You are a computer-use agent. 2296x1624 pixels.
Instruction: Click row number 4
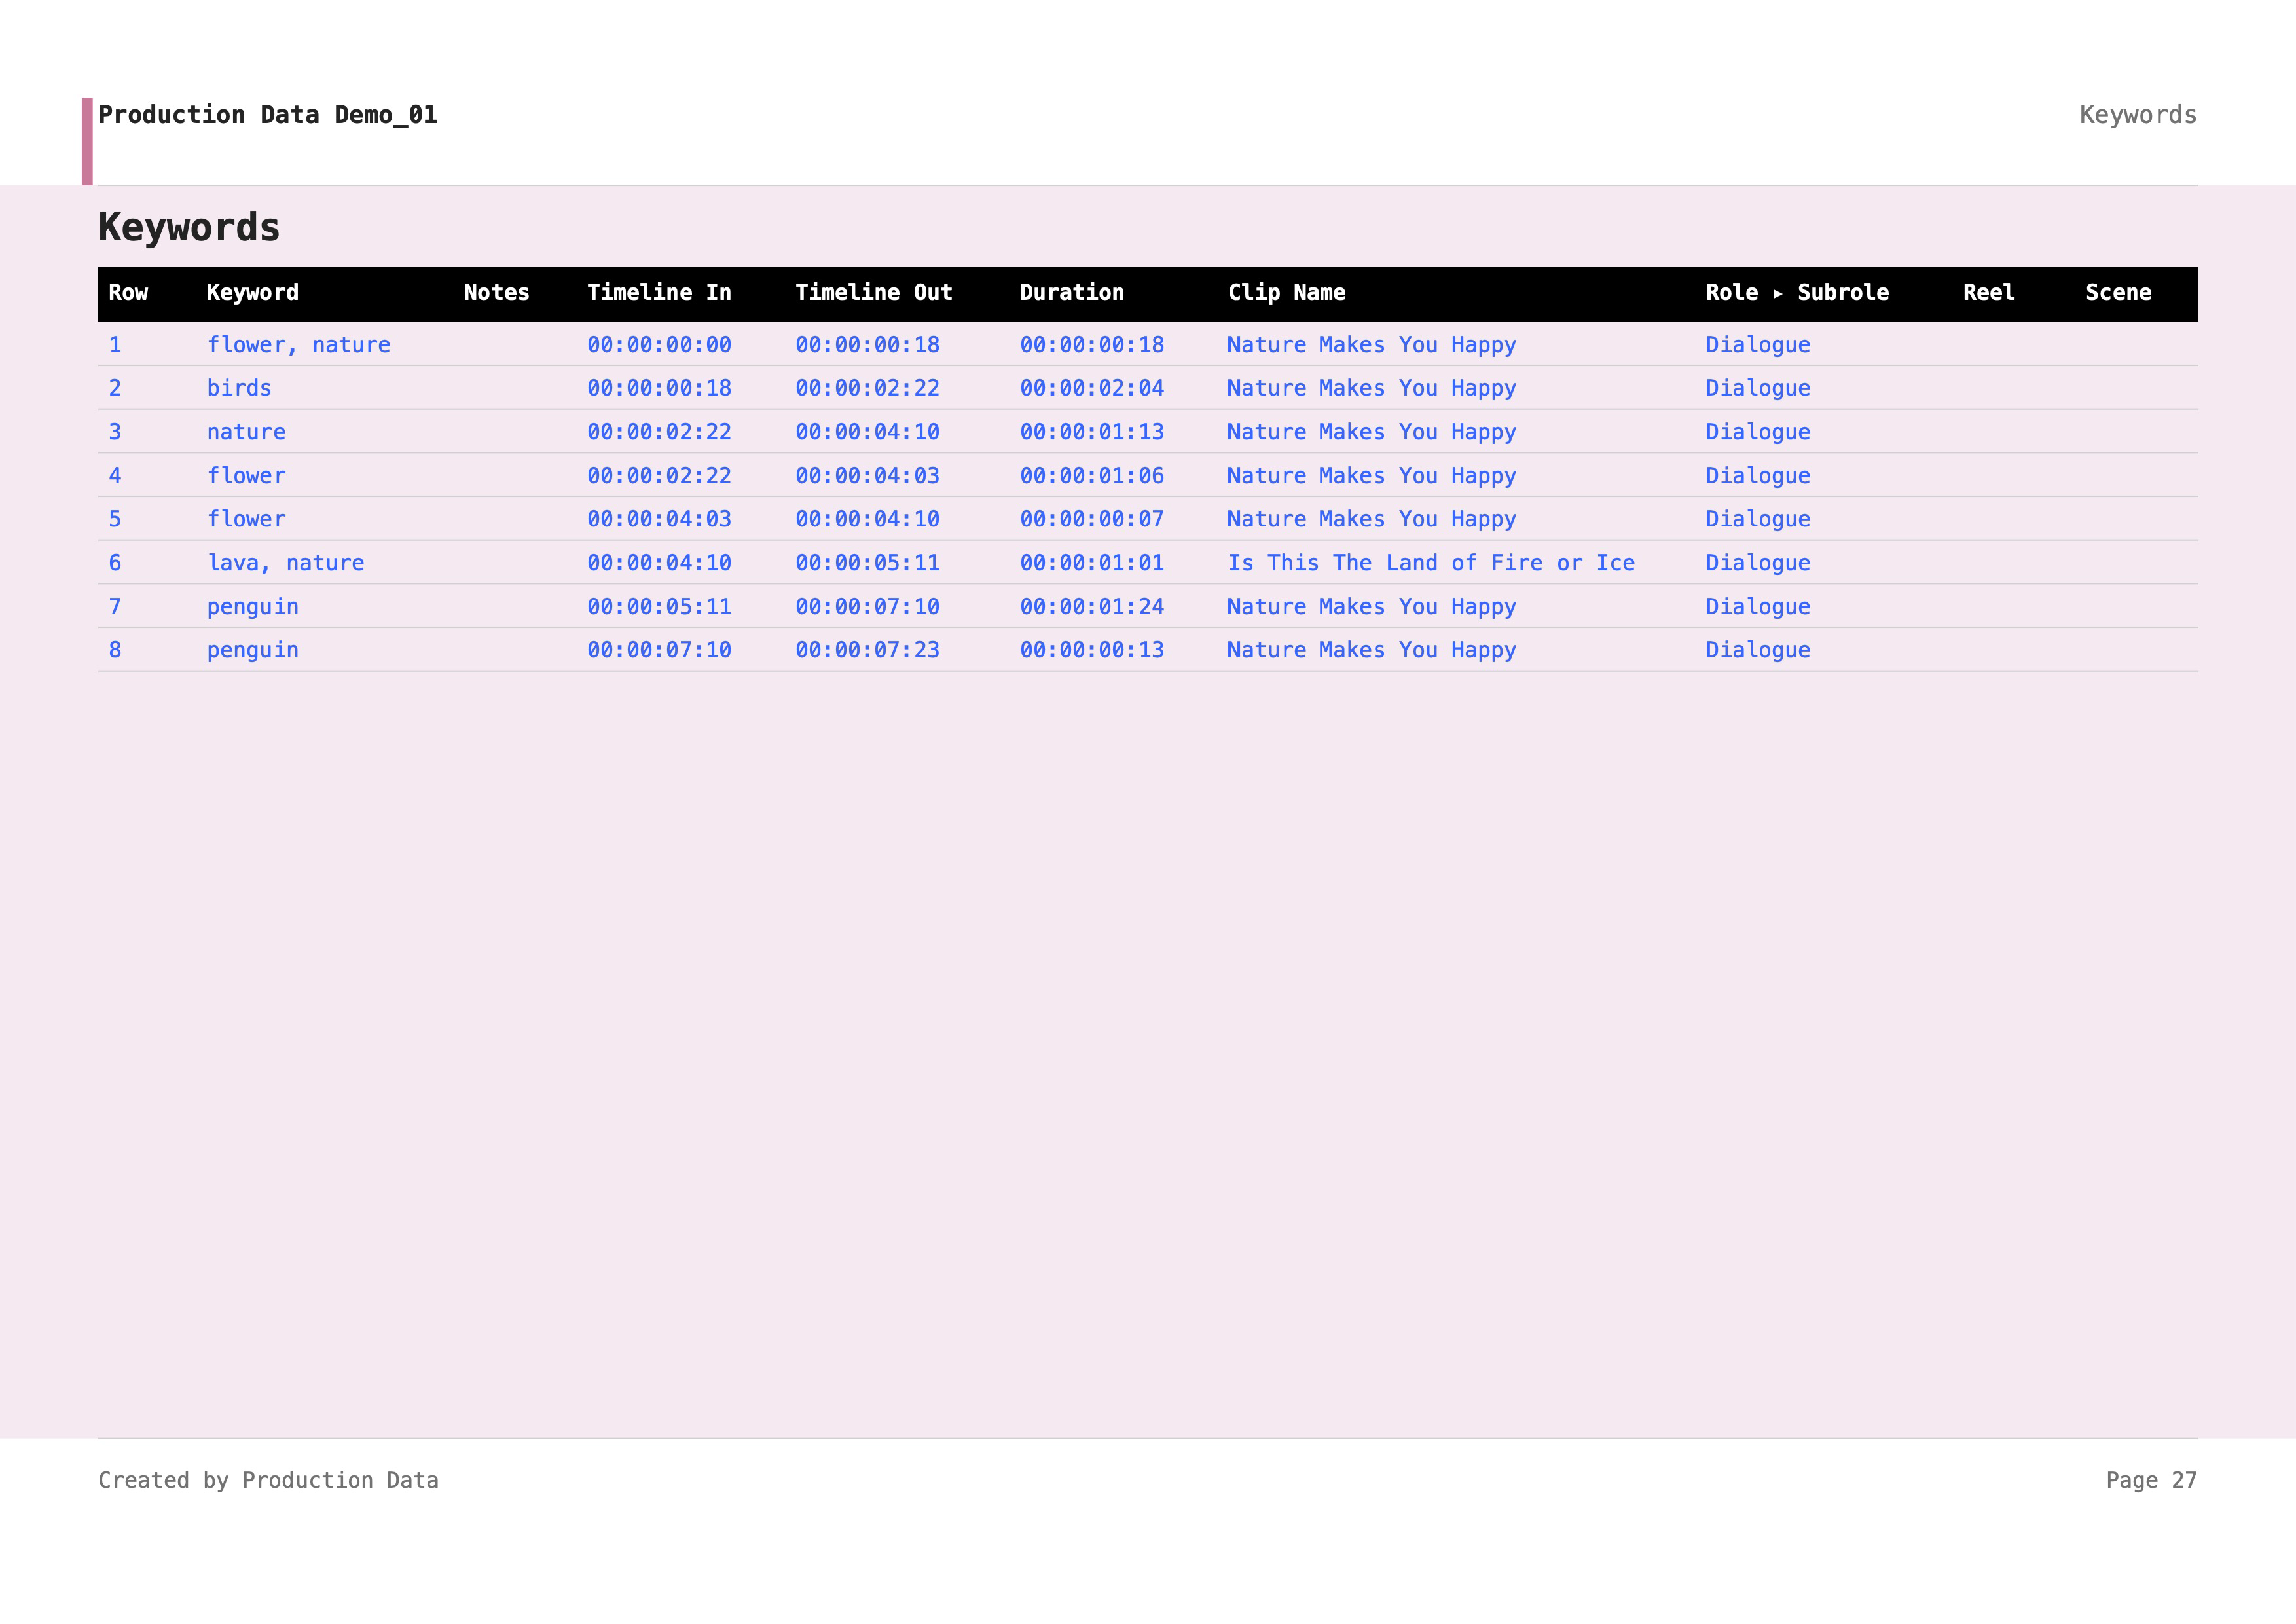click(115, 476)
